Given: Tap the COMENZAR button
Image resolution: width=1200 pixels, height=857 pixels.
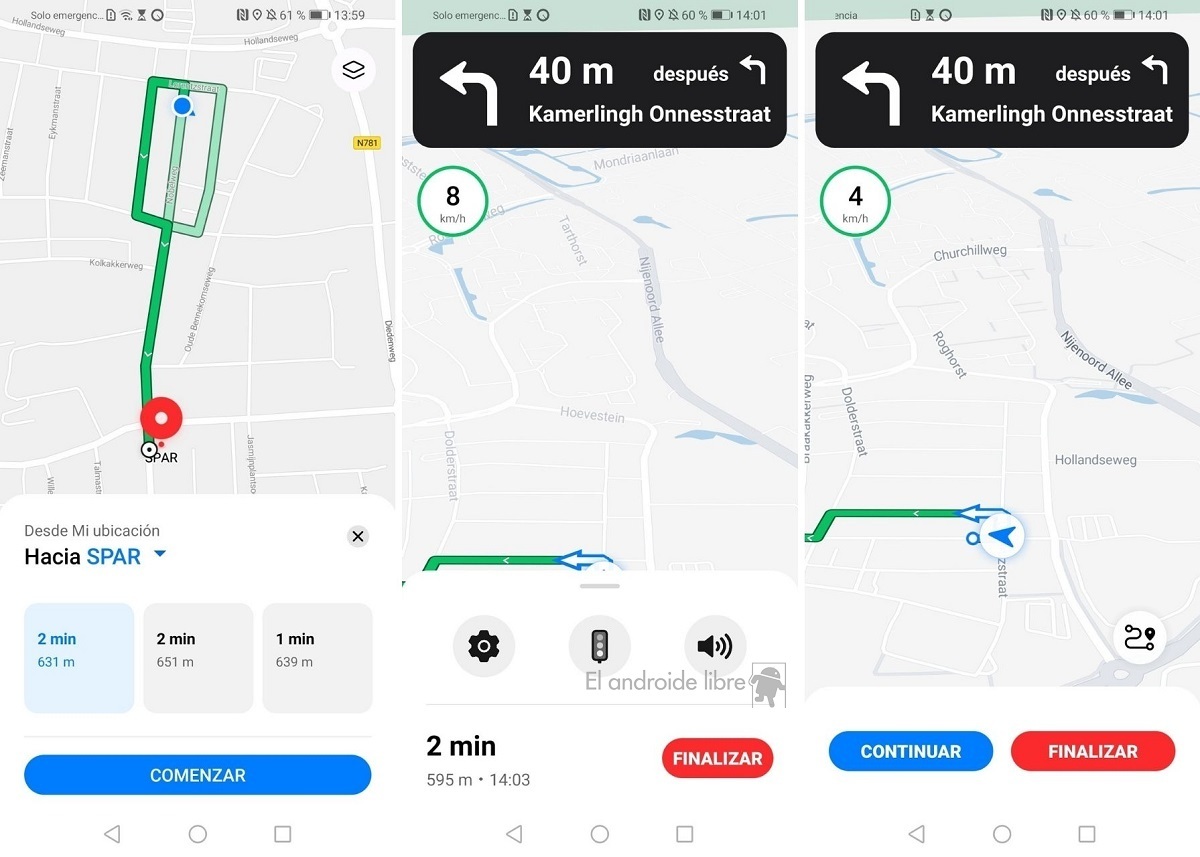Looking at the screenshot, I should [x=198, y=775].
